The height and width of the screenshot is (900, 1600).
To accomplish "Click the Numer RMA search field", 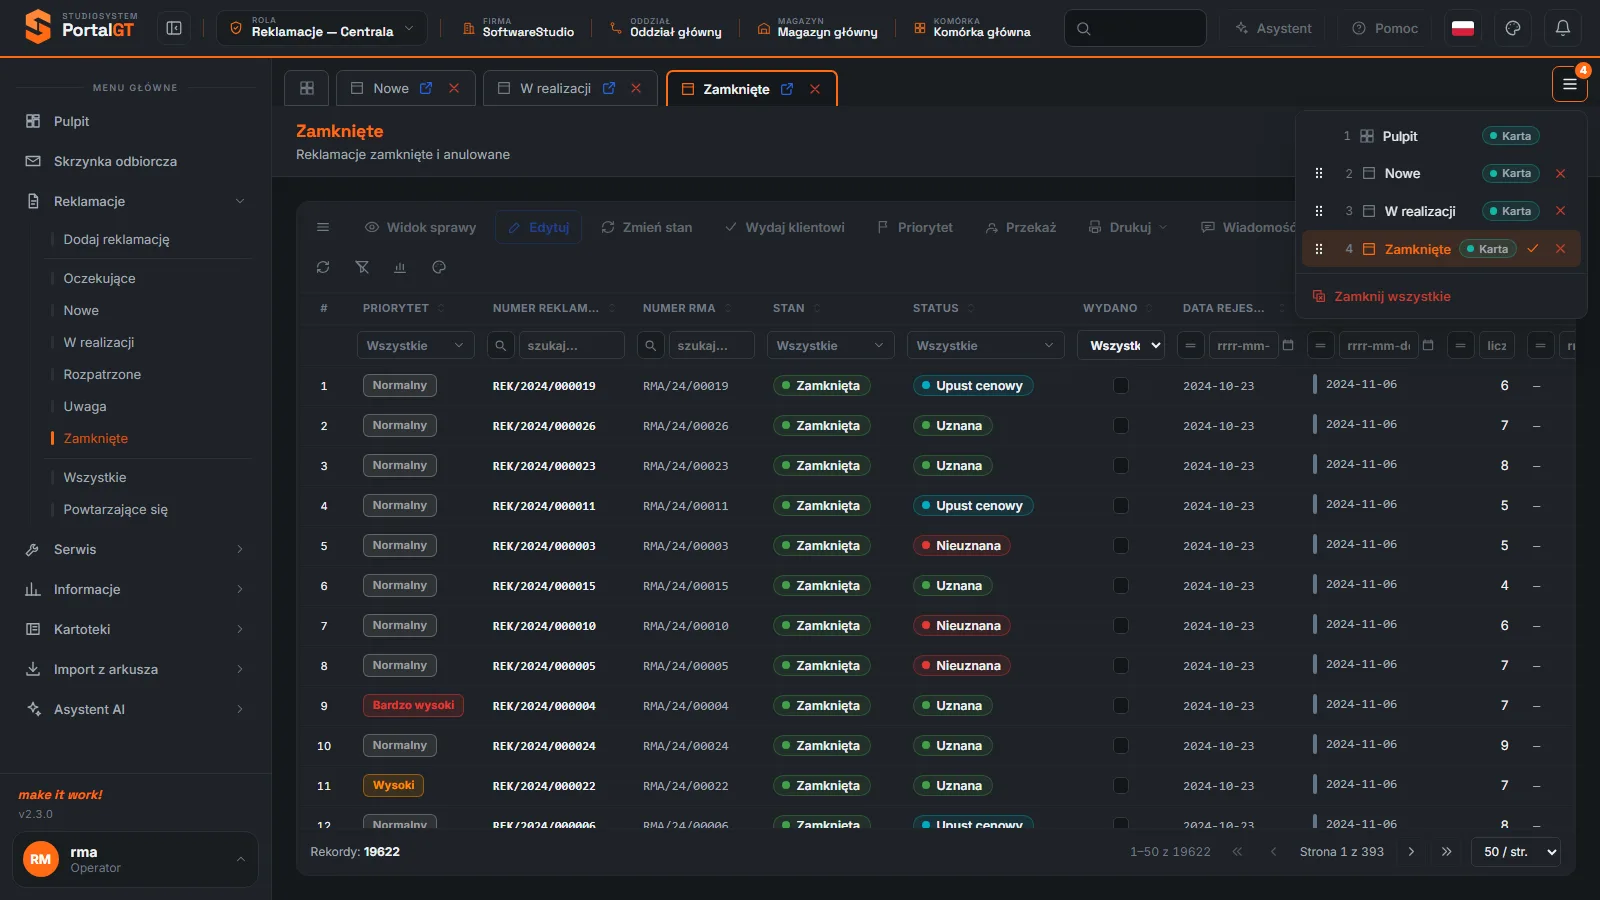I will (711, 345).
